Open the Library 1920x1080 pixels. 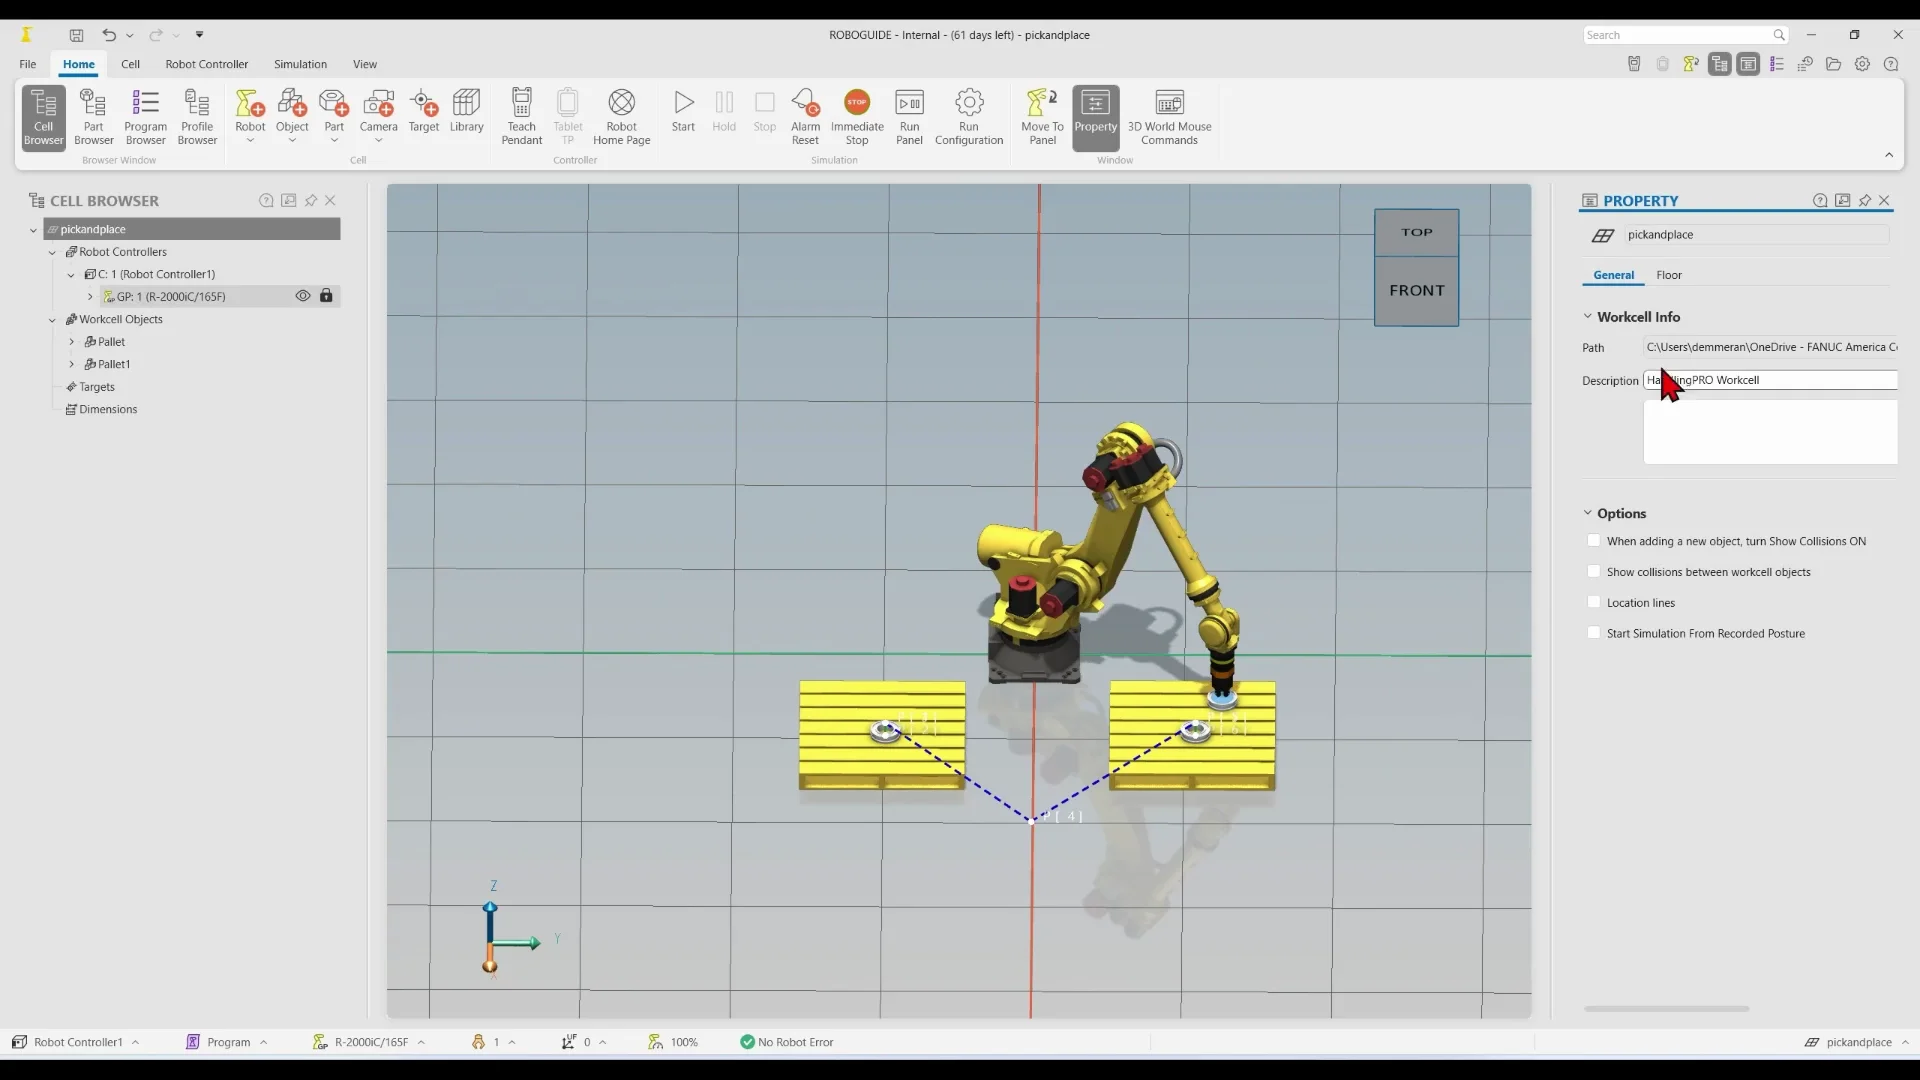pyautogui.click(x=466, y=111)
